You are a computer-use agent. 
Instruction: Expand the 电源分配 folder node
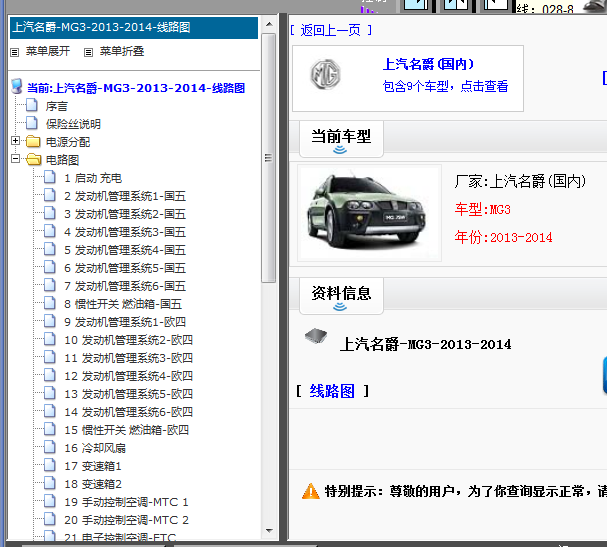coord(15,141)
